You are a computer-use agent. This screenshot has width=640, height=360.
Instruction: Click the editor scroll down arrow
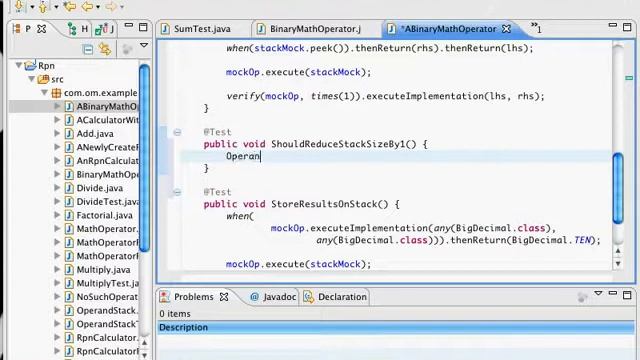[x=618, y=264]
